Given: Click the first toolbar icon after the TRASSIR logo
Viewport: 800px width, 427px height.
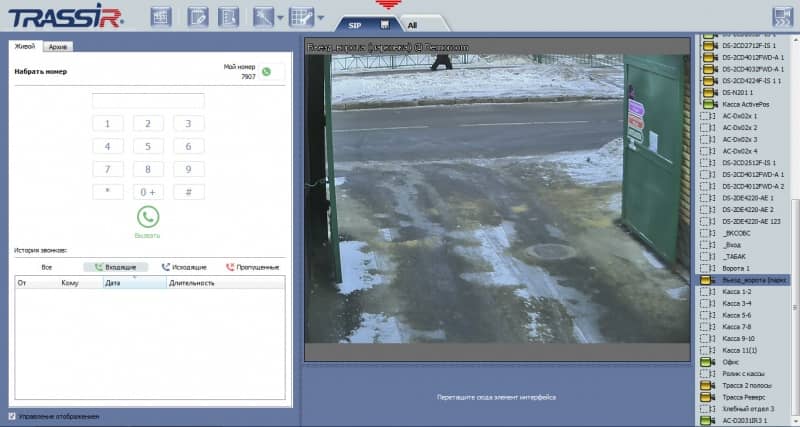Looking at the screenshot, I should (x=162, y=17).
